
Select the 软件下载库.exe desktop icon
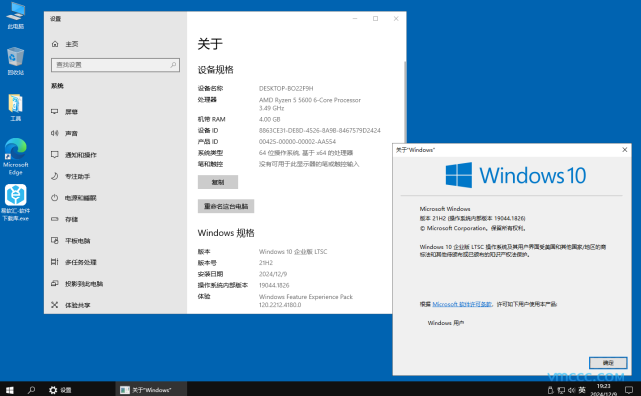[x=16, y=202]
